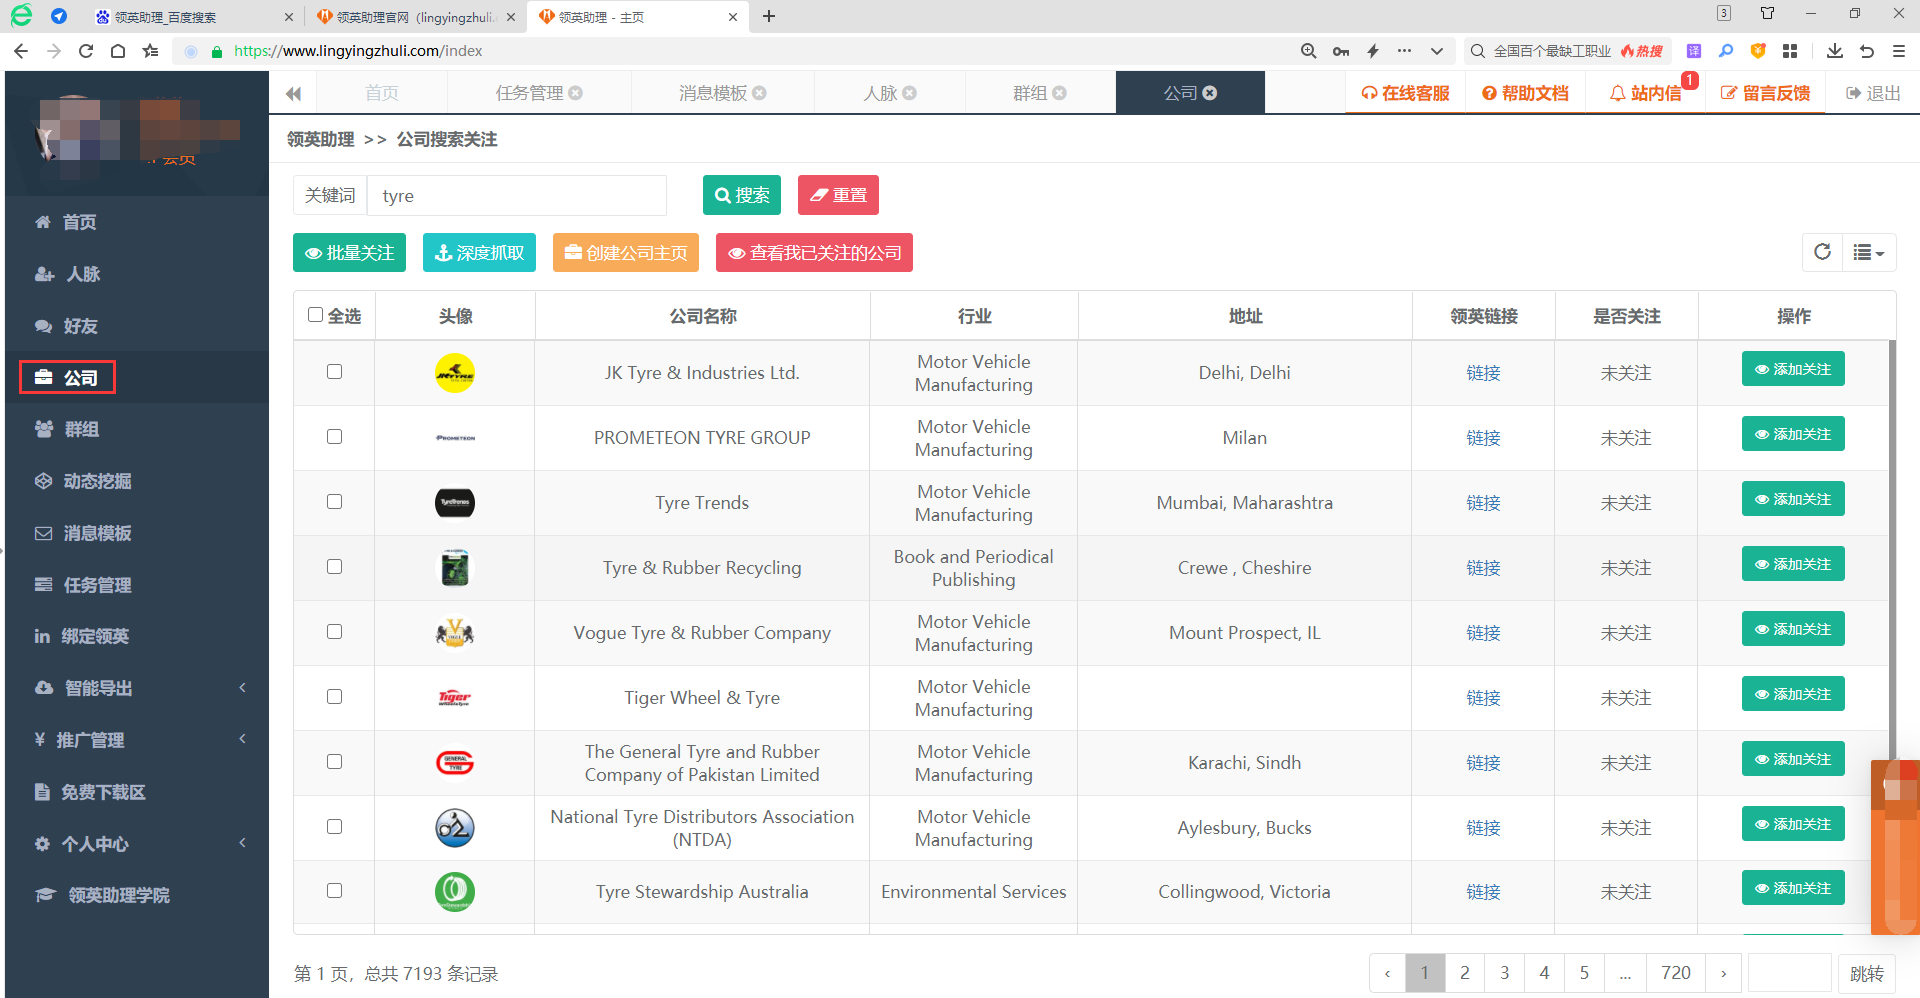1920x998 pixels.
Task: Click the table refresh icon
Action: [1822, 252]
